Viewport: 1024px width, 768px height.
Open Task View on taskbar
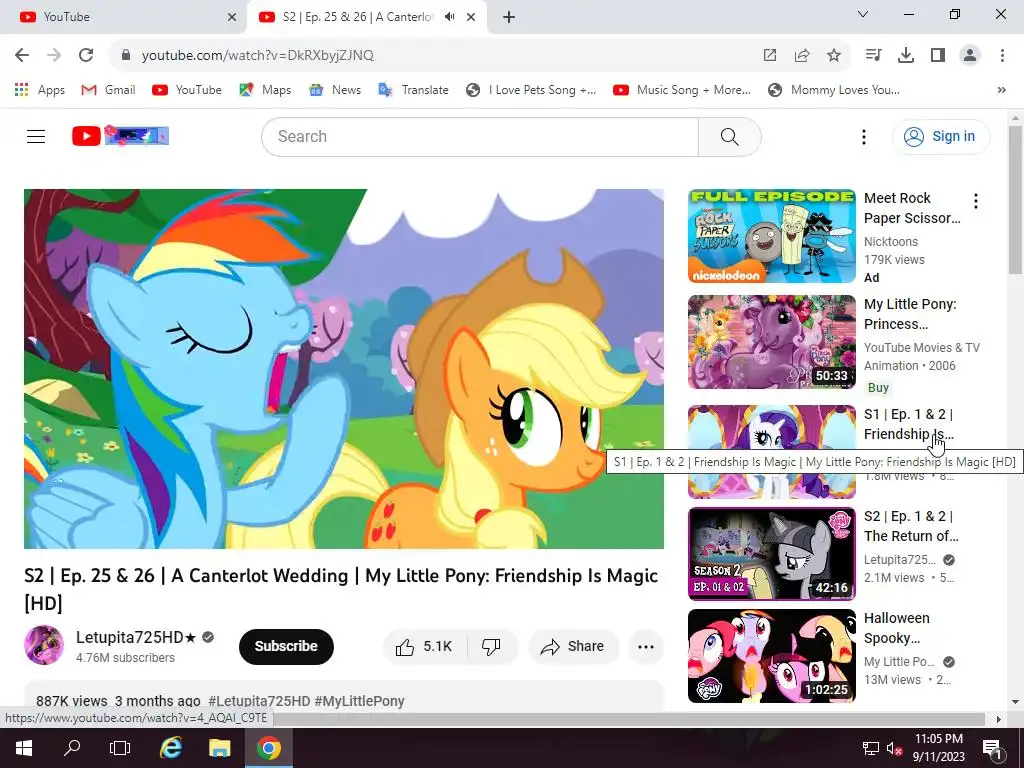[x=120, y=748]
